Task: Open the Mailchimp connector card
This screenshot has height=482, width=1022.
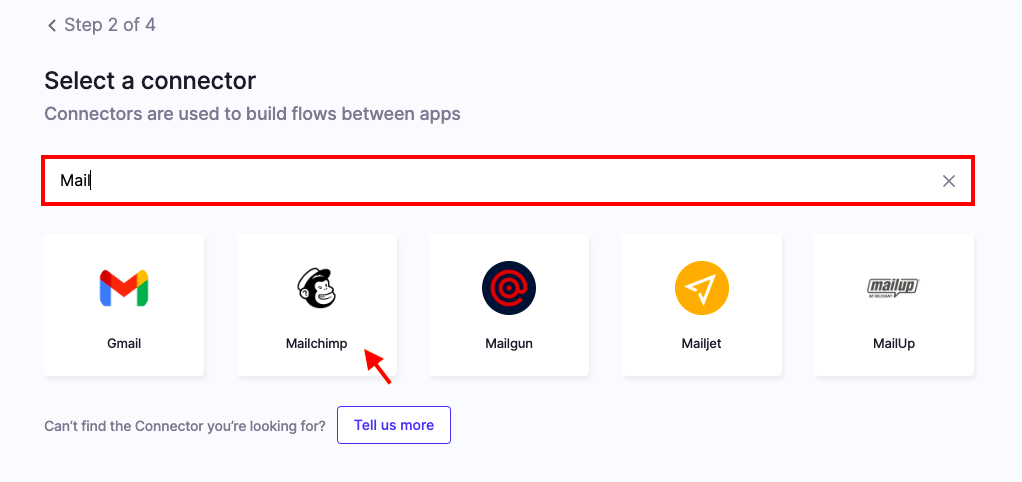Action: tap(317, 305)
